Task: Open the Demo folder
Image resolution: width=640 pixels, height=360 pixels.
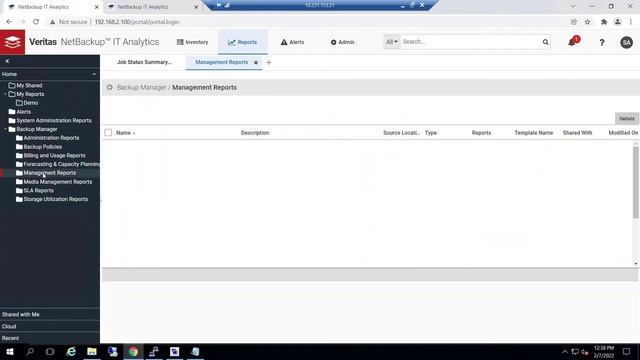Action: tap(27, 103)
